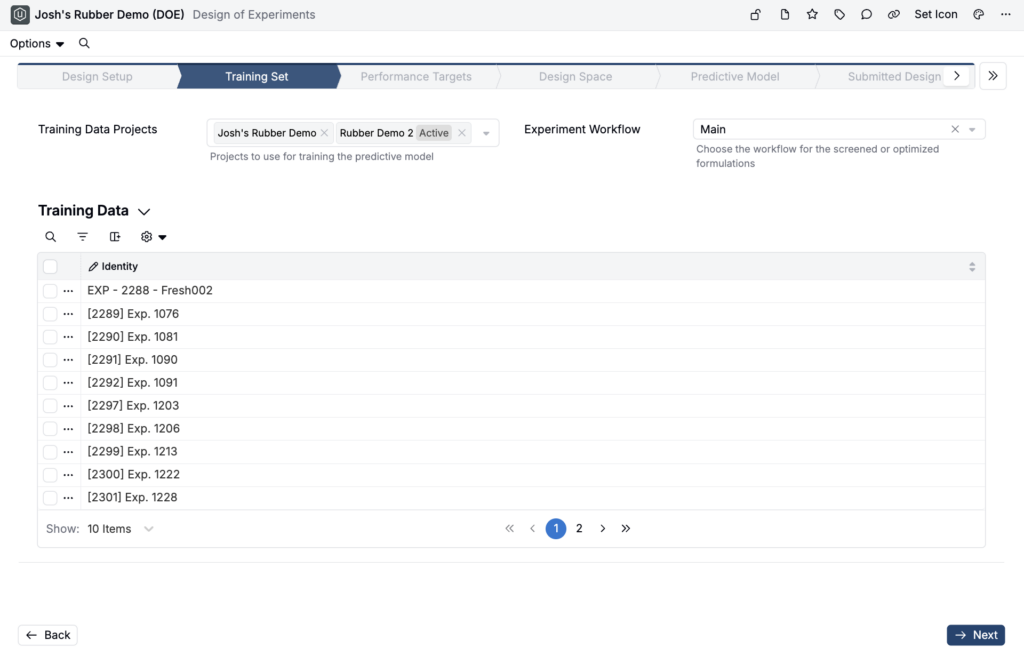This screenshot has width=1024, height=672.
Task: Go to page 2 of results
Action: [579, 528]
